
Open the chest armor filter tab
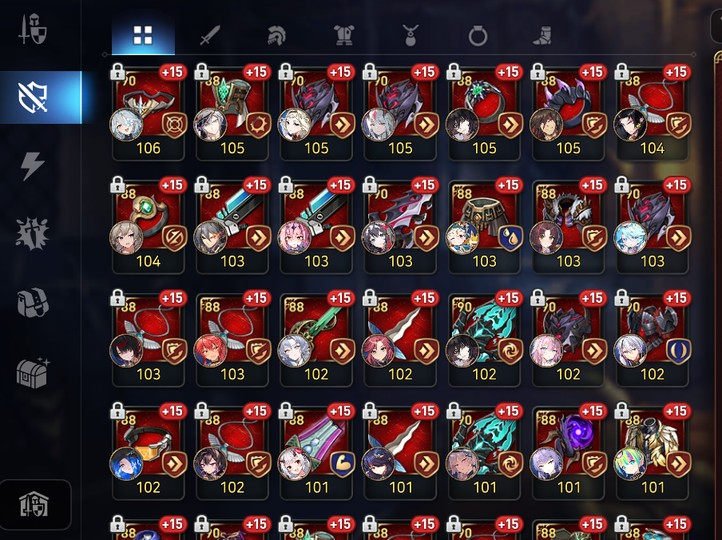(x=344, y=35)
